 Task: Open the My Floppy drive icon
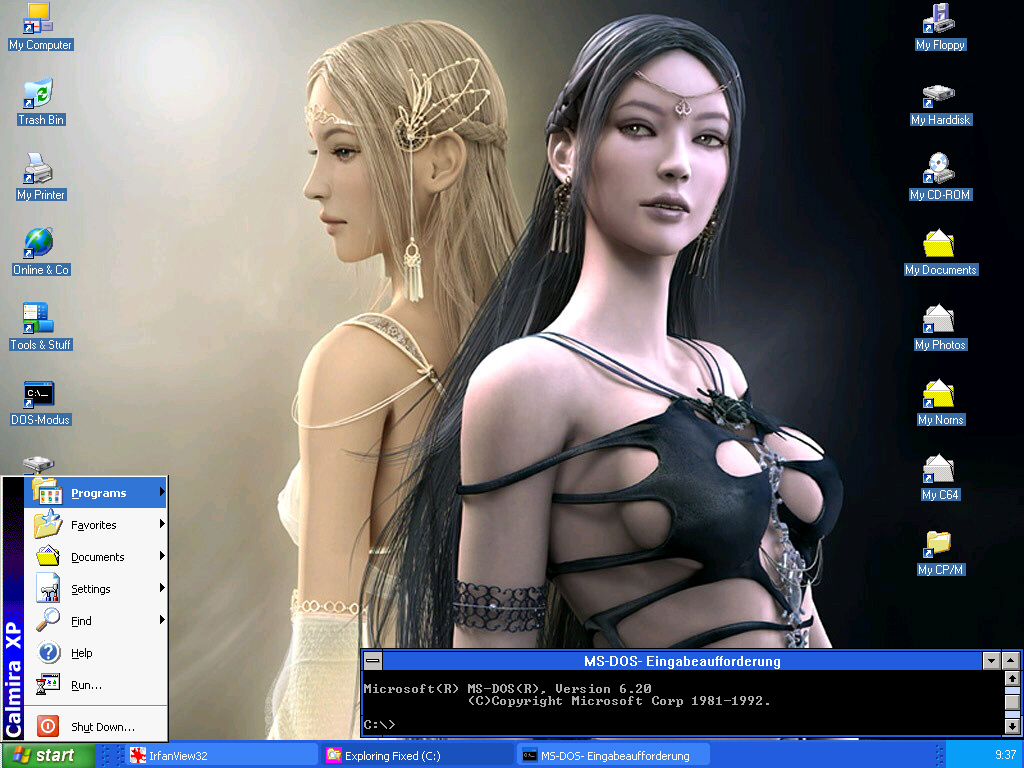click(937, 20)
